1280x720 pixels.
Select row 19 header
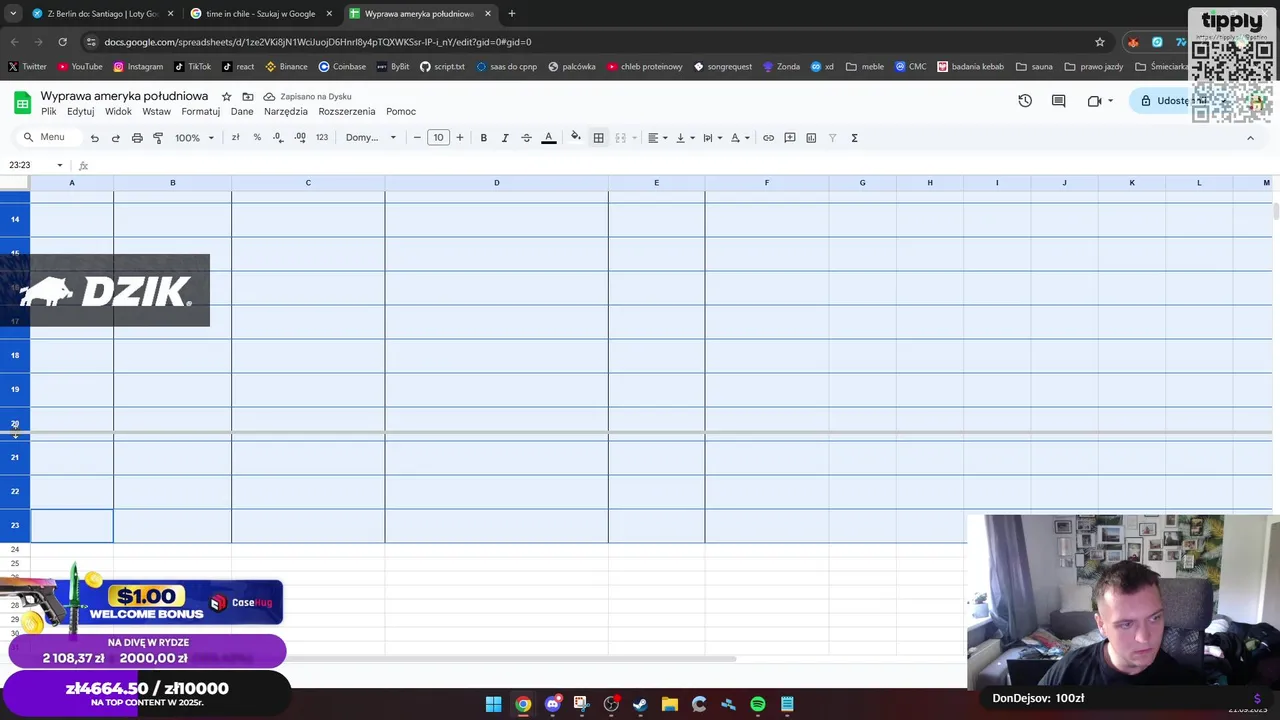pyautogui.click(x=15, y=389)
